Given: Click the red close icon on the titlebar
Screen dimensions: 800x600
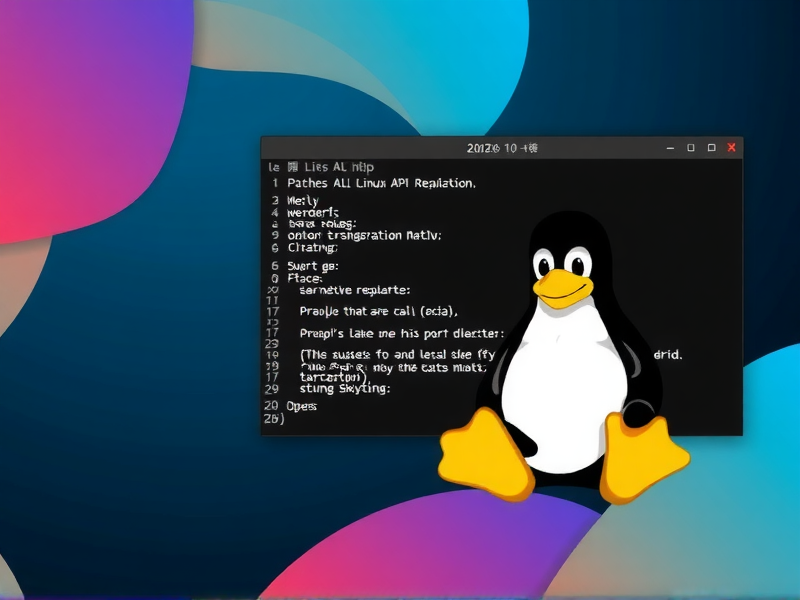Looking at the screenshot, I should click(x=733, y=146).
